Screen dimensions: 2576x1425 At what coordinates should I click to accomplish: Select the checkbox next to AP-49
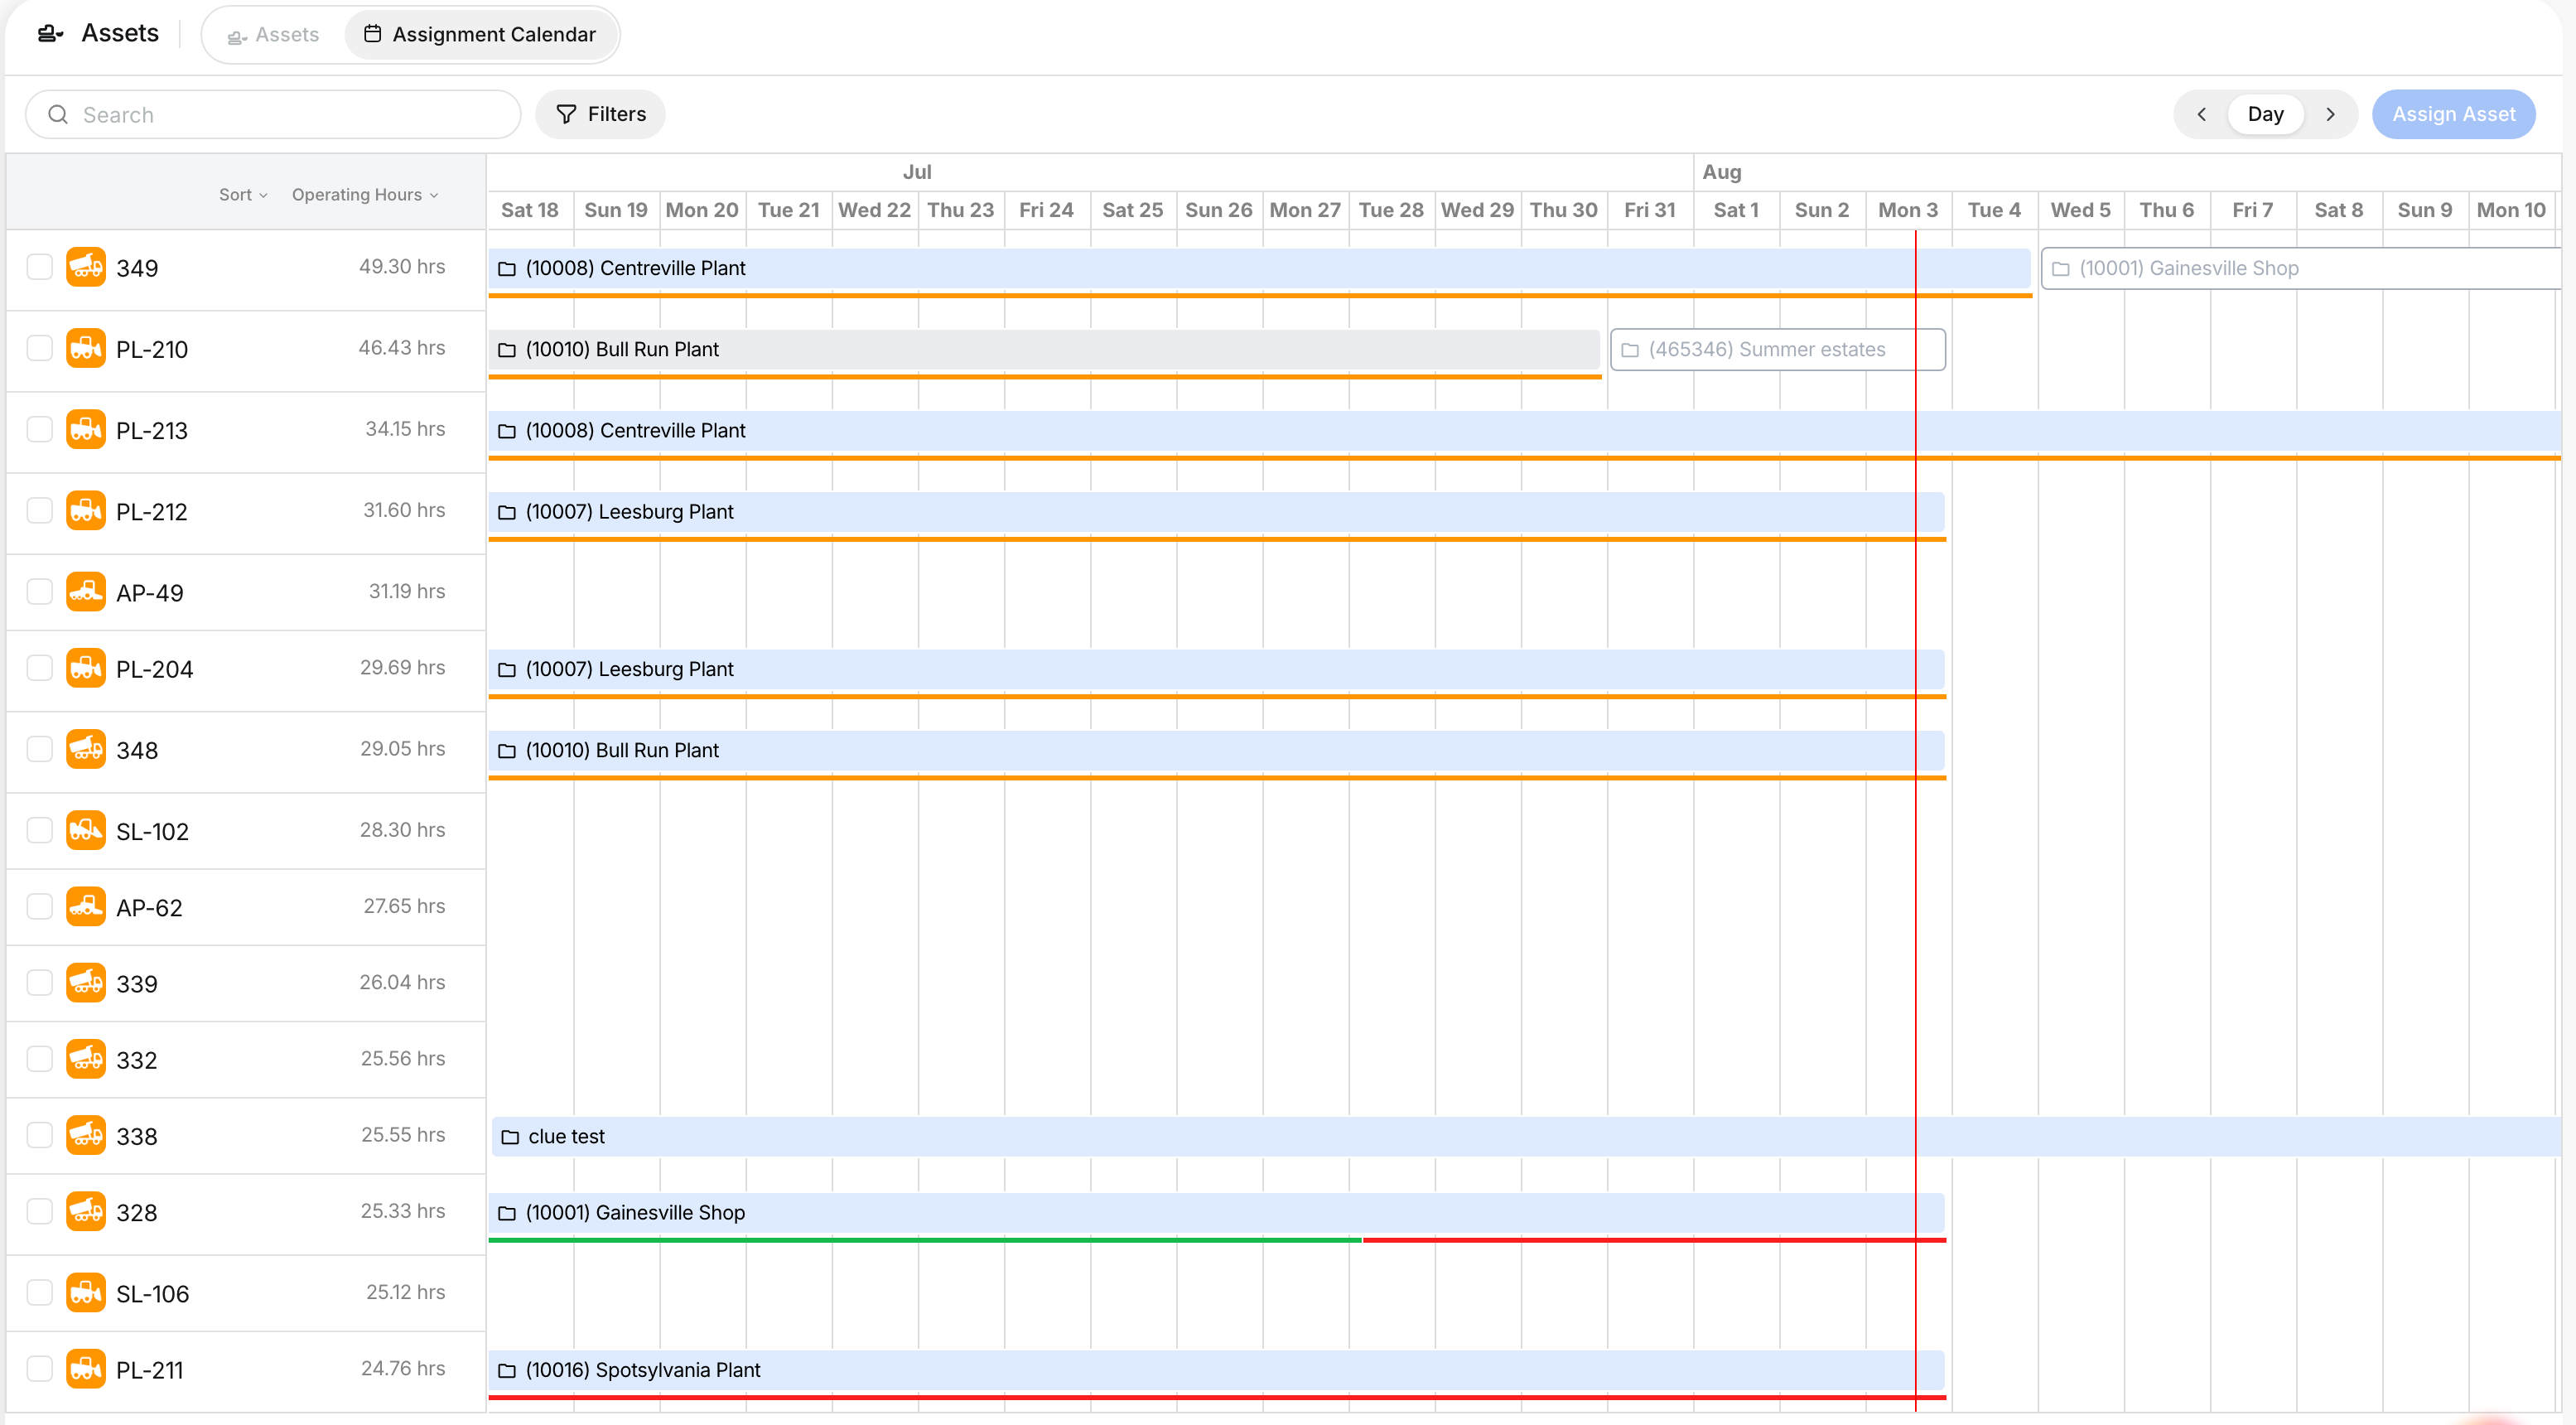pyautogui.click(x=39, y=592)
